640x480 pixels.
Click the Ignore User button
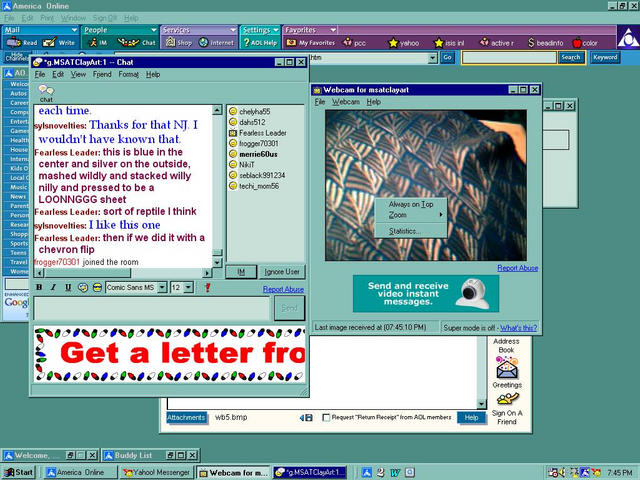282,272
